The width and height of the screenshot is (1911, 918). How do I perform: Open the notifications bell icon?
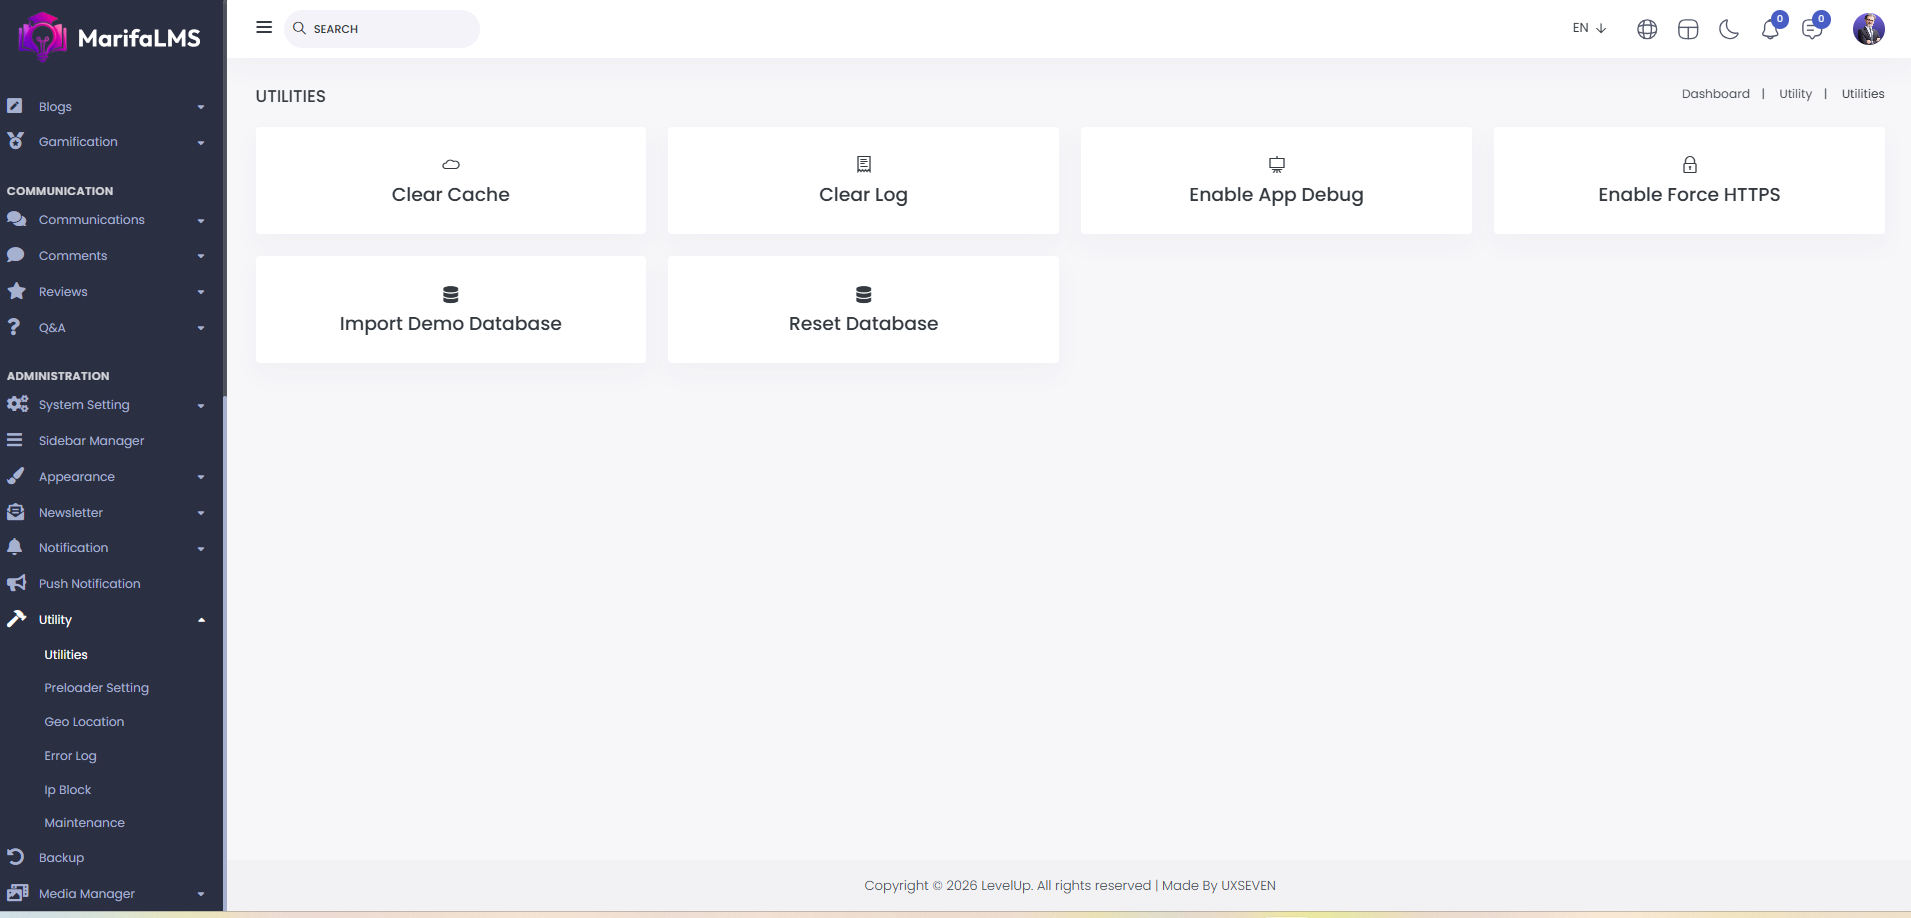(x=1770, y=29)
